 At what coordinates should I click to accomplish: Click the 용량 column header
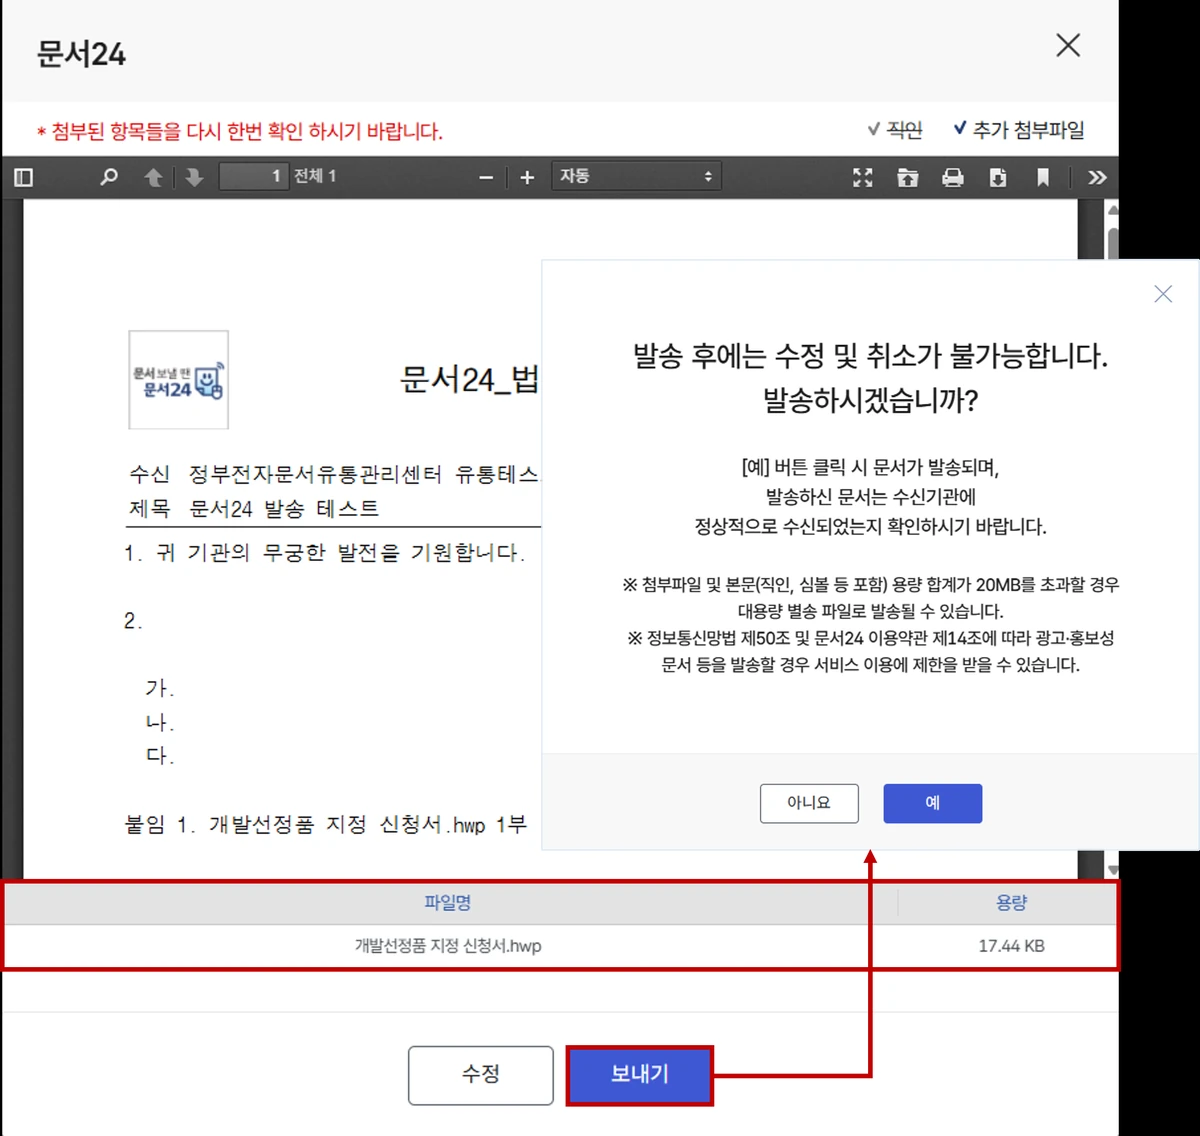pos(1011,903)
